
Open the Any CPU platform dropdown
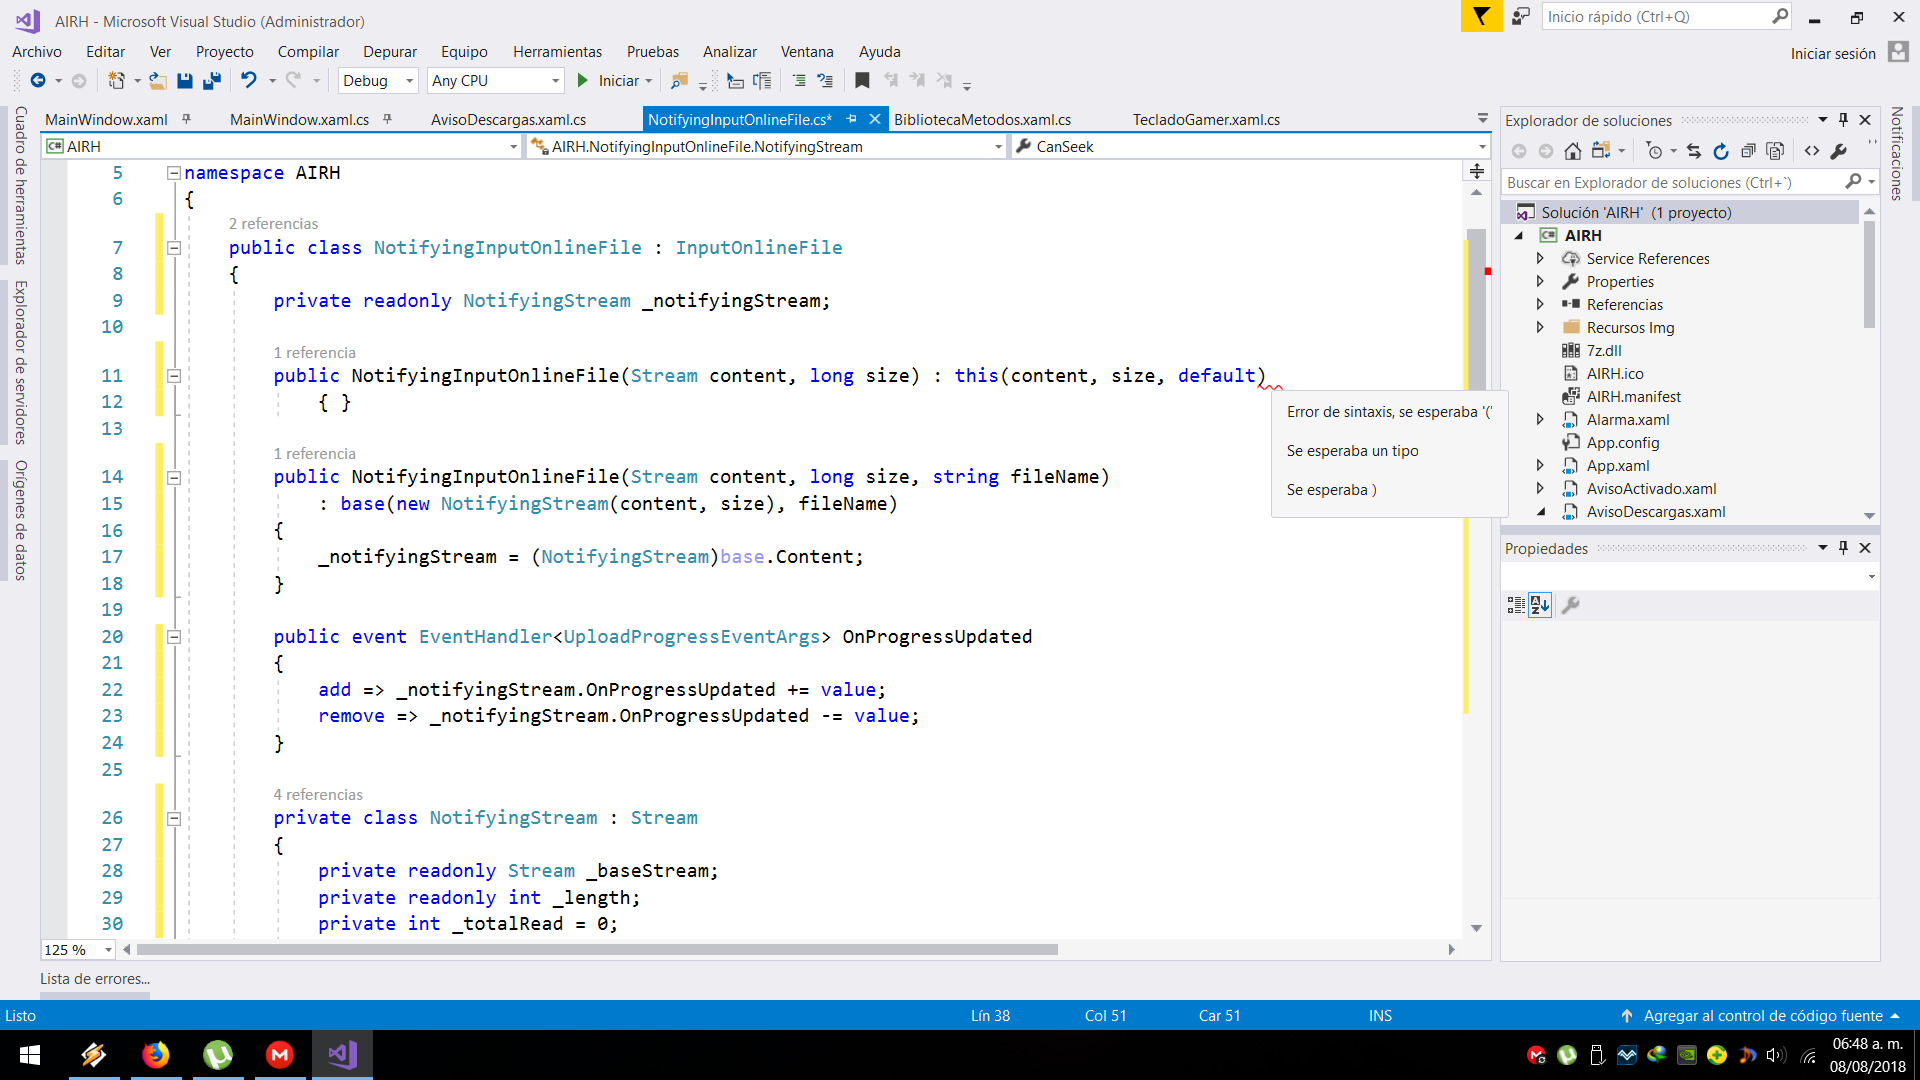coord(494,80)
